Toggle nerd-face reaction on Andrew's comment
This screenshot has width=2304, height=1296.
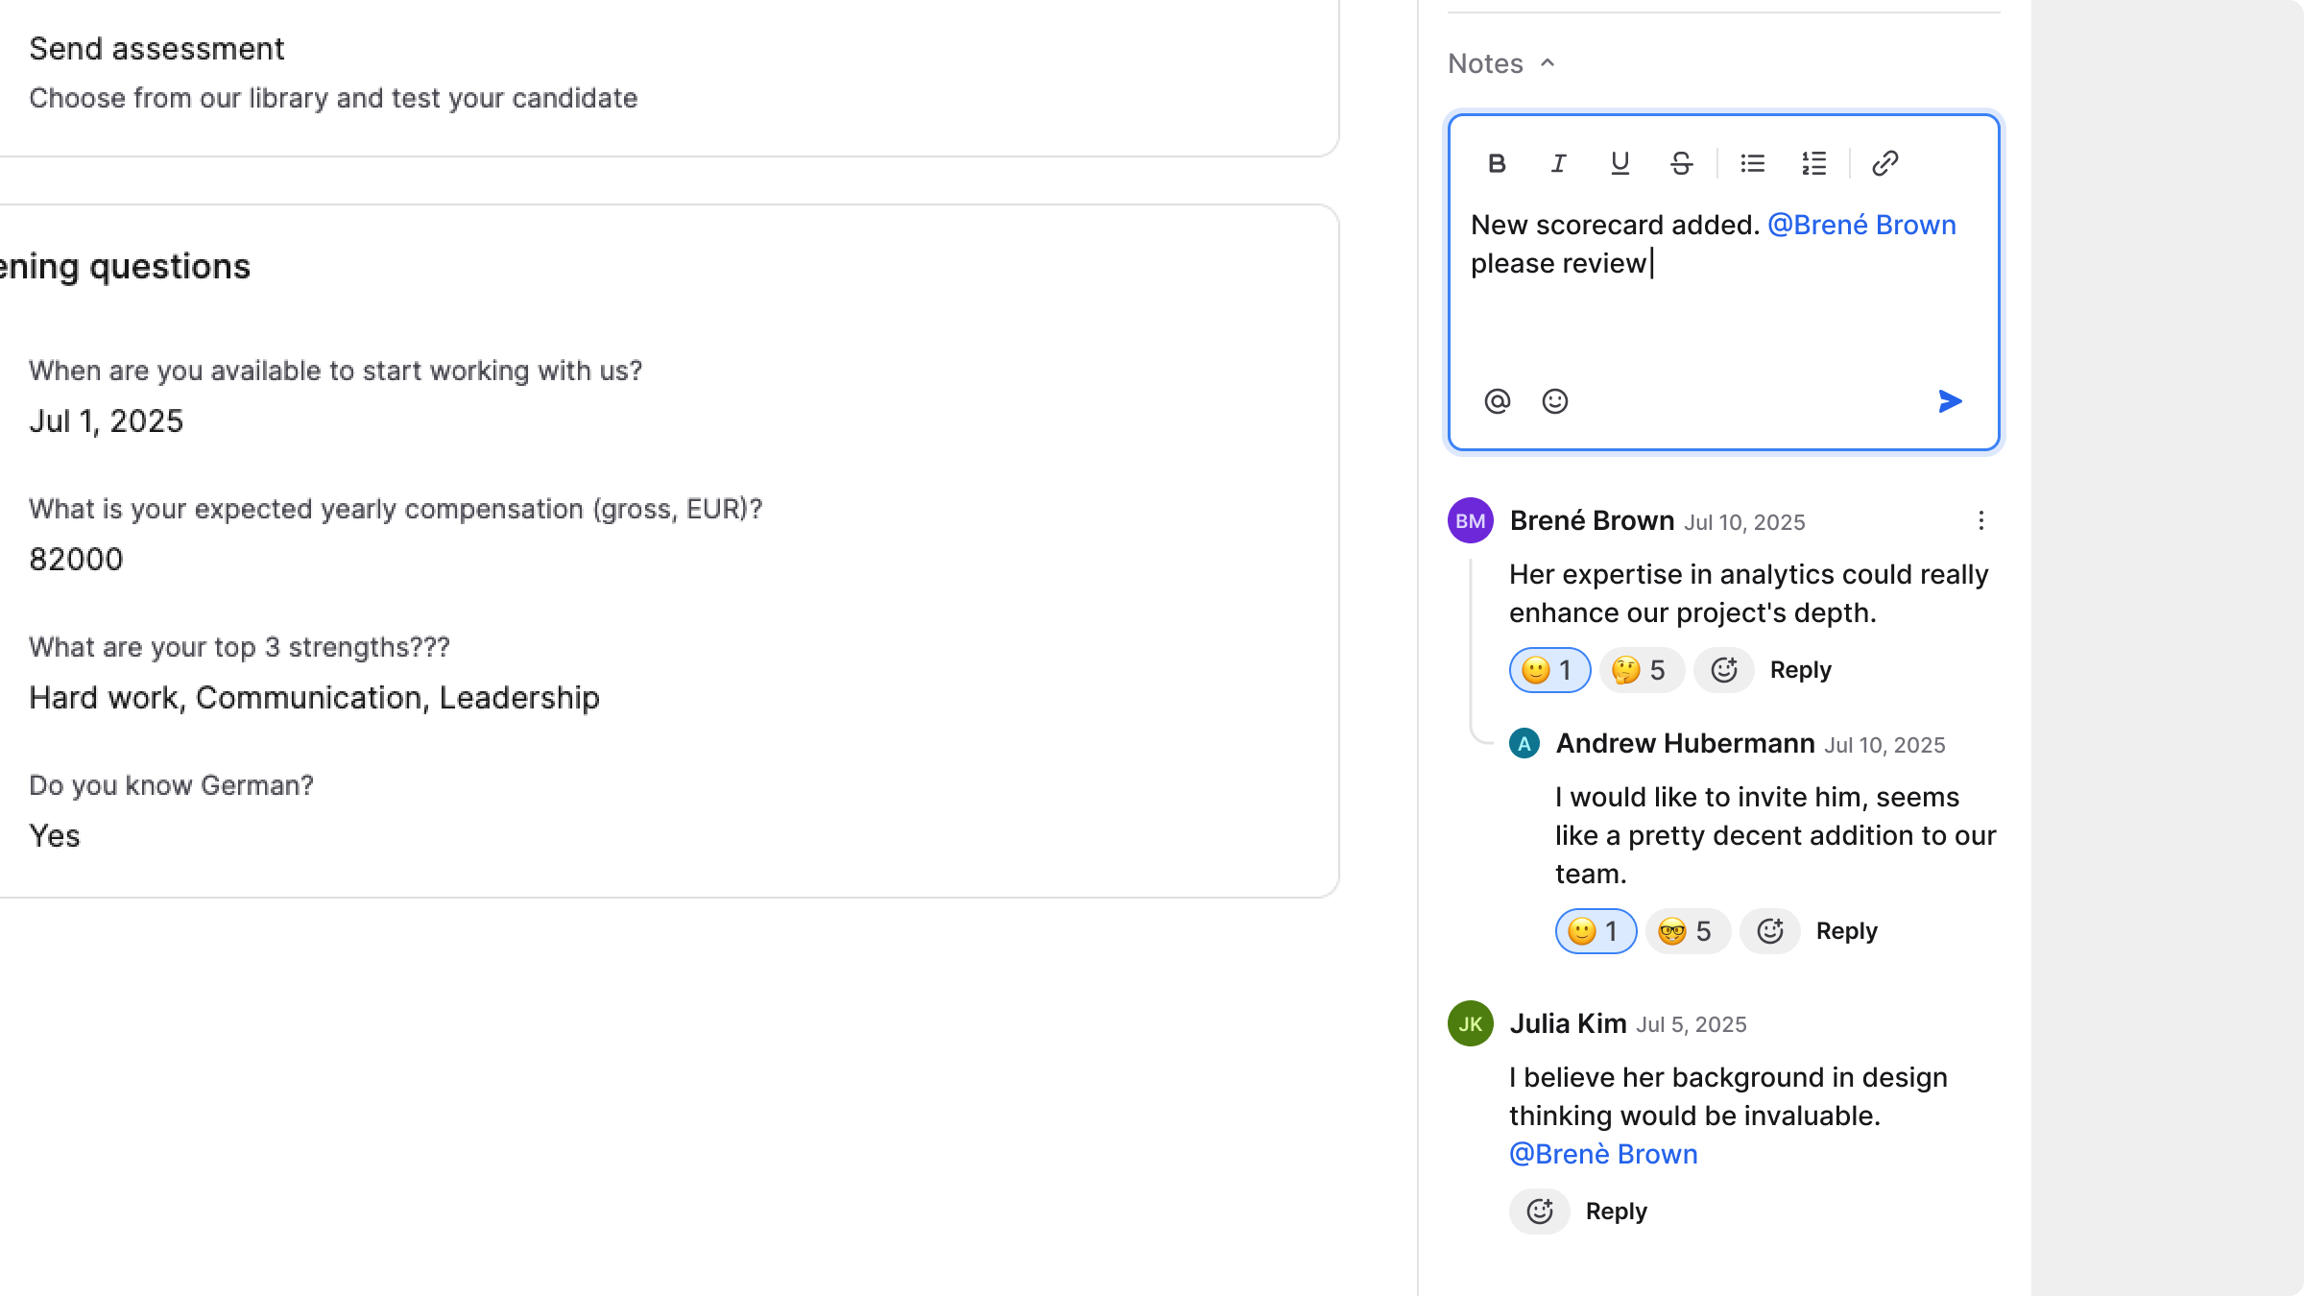pyautogui.click(x=1687, y=931)
